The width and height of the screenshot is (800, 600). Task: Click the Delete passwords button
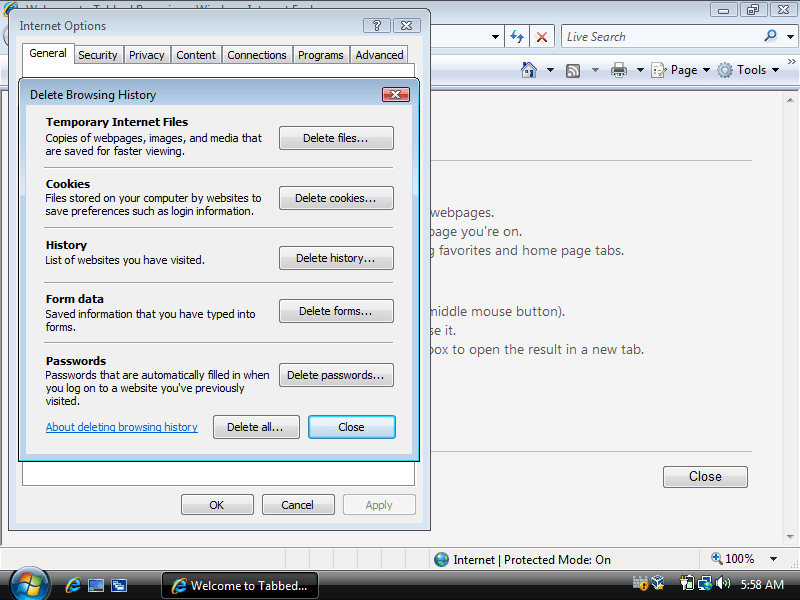click(x=336, y=375)
